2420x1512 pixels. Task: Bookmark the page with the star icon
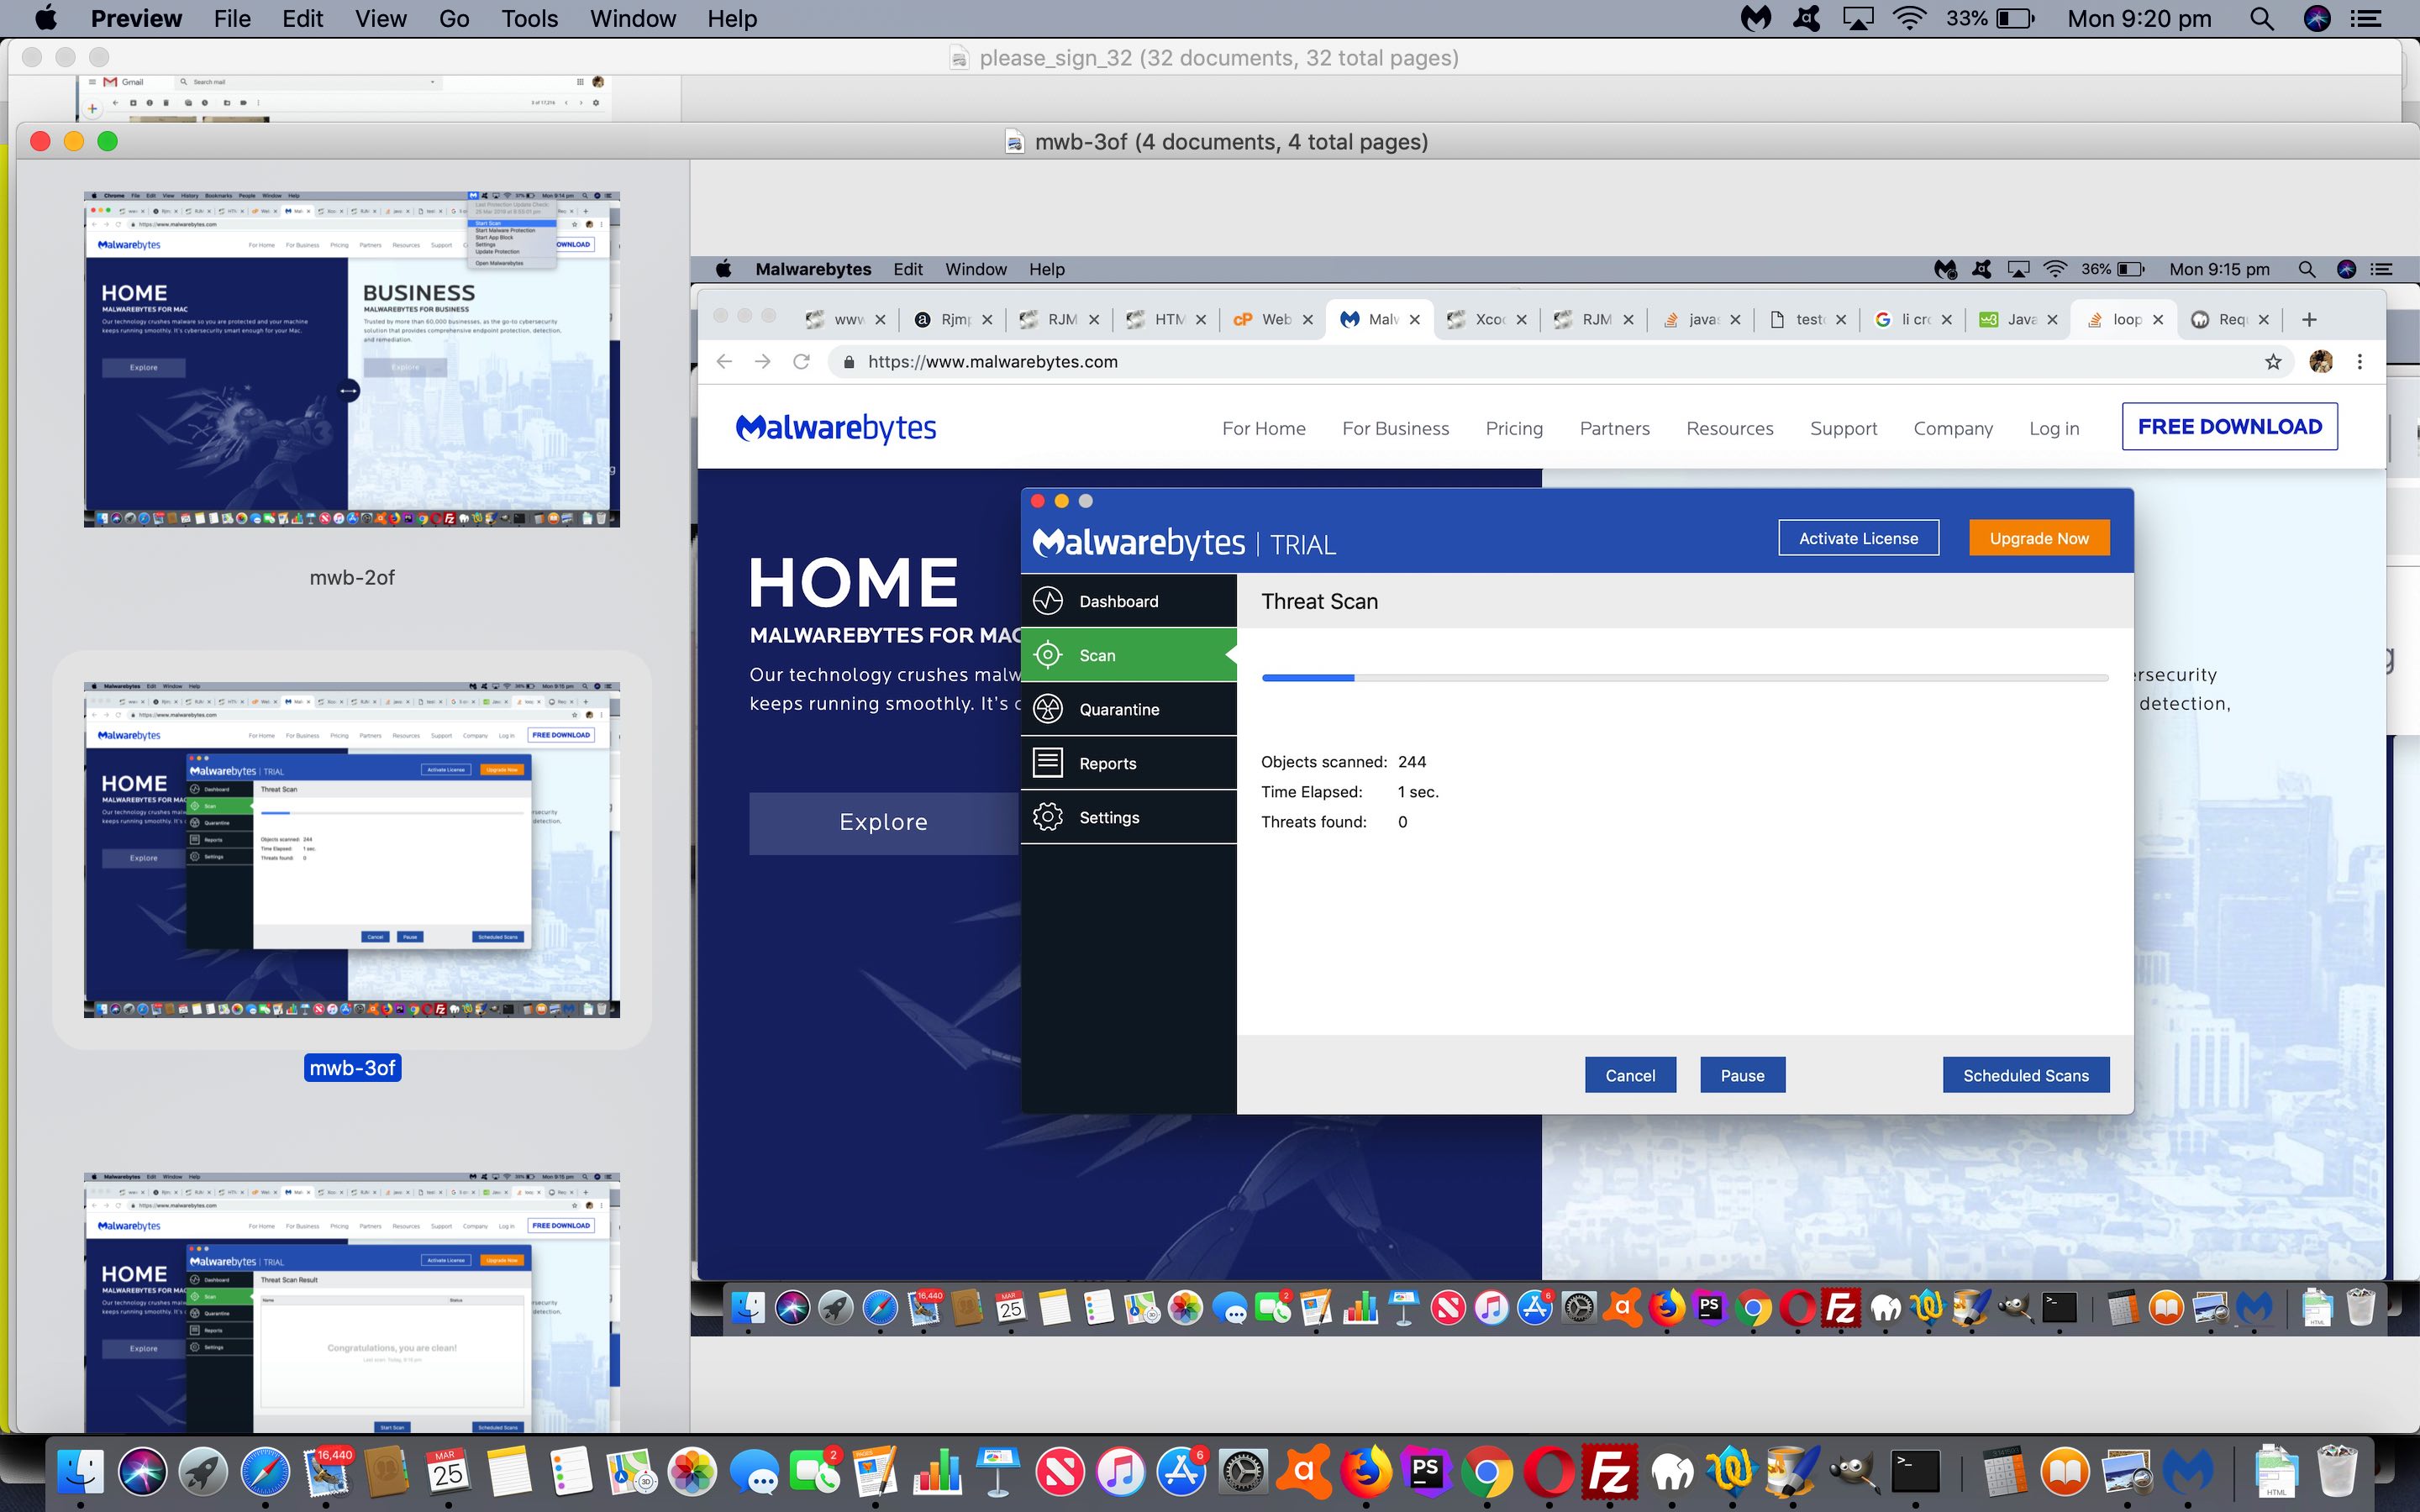point(2273,362)
